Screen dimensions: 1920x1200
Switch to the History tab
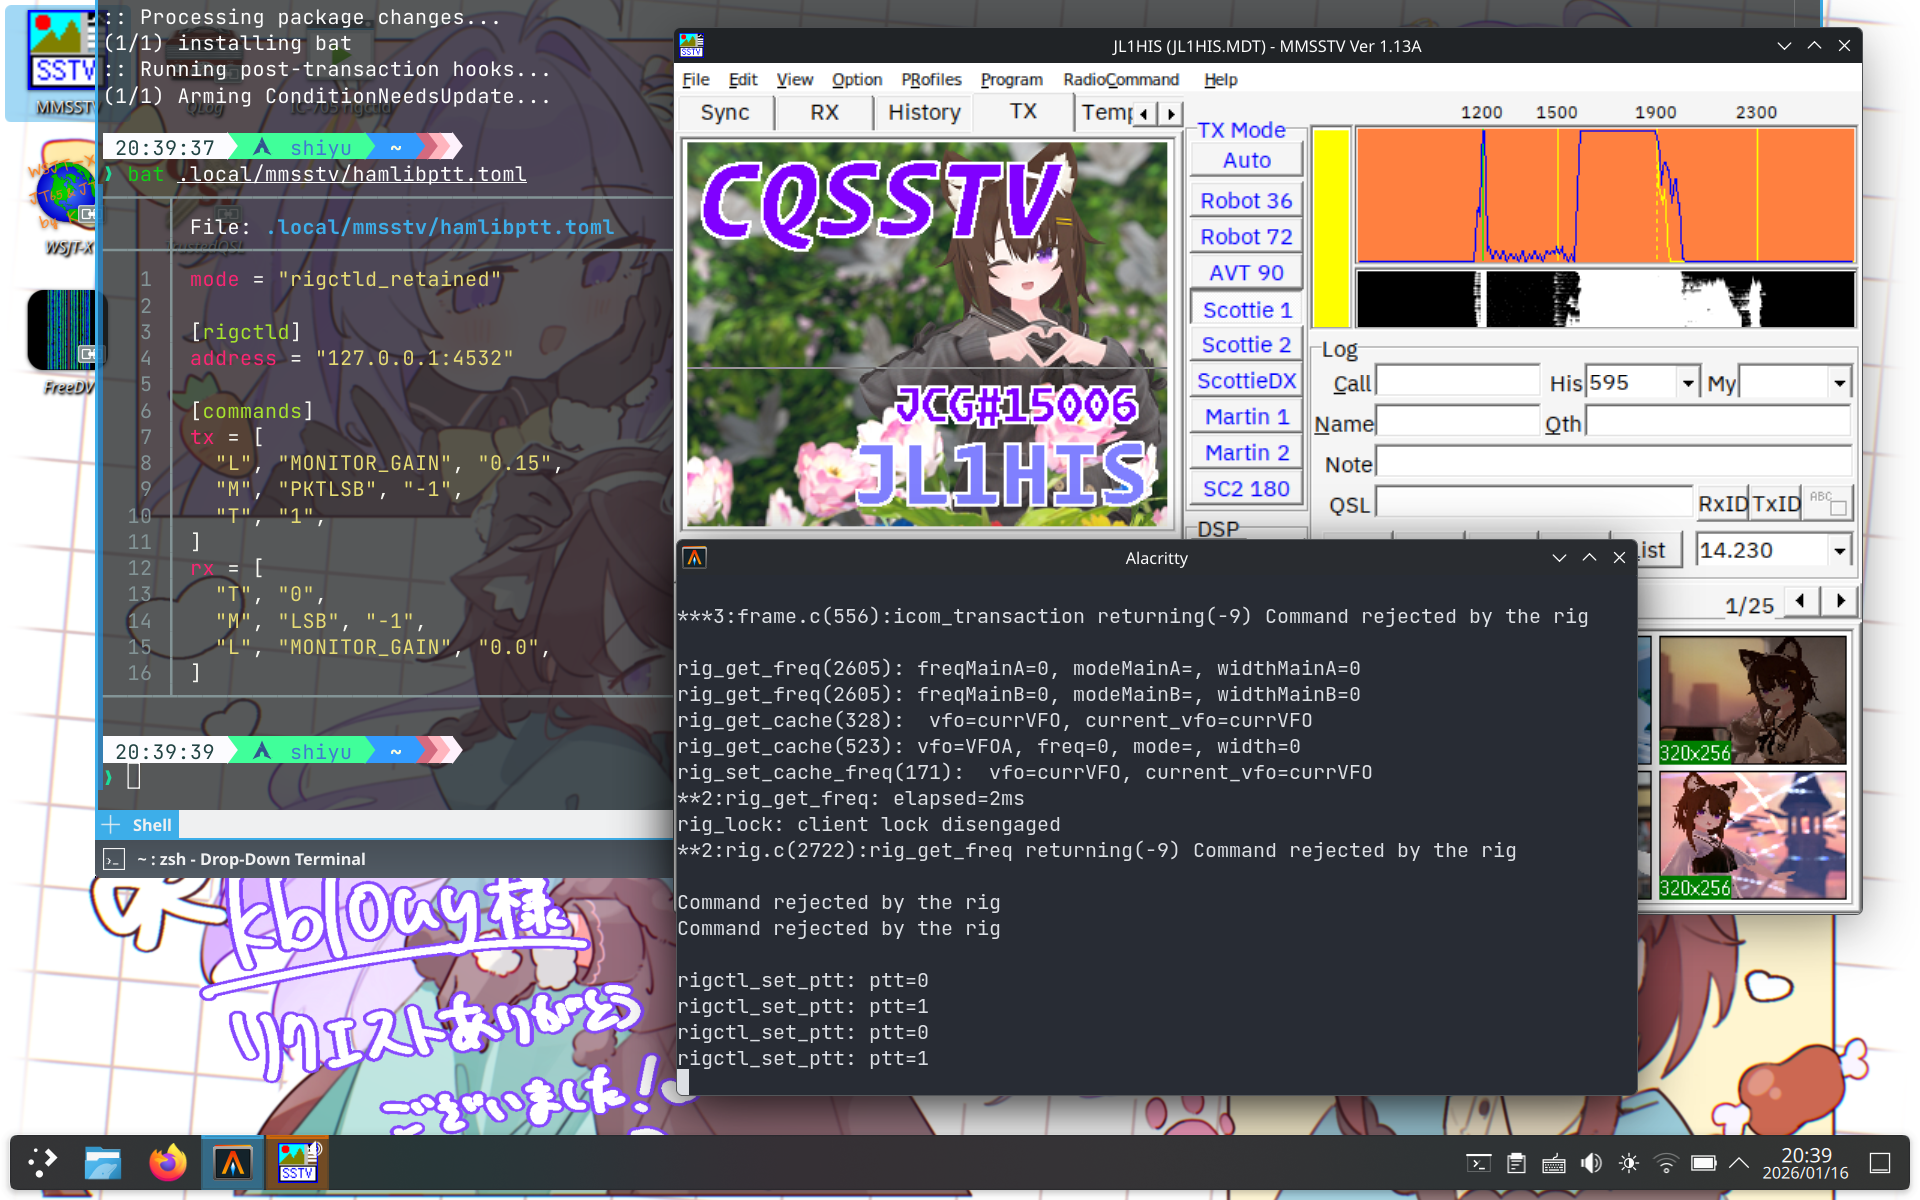(x=923, y=112)
